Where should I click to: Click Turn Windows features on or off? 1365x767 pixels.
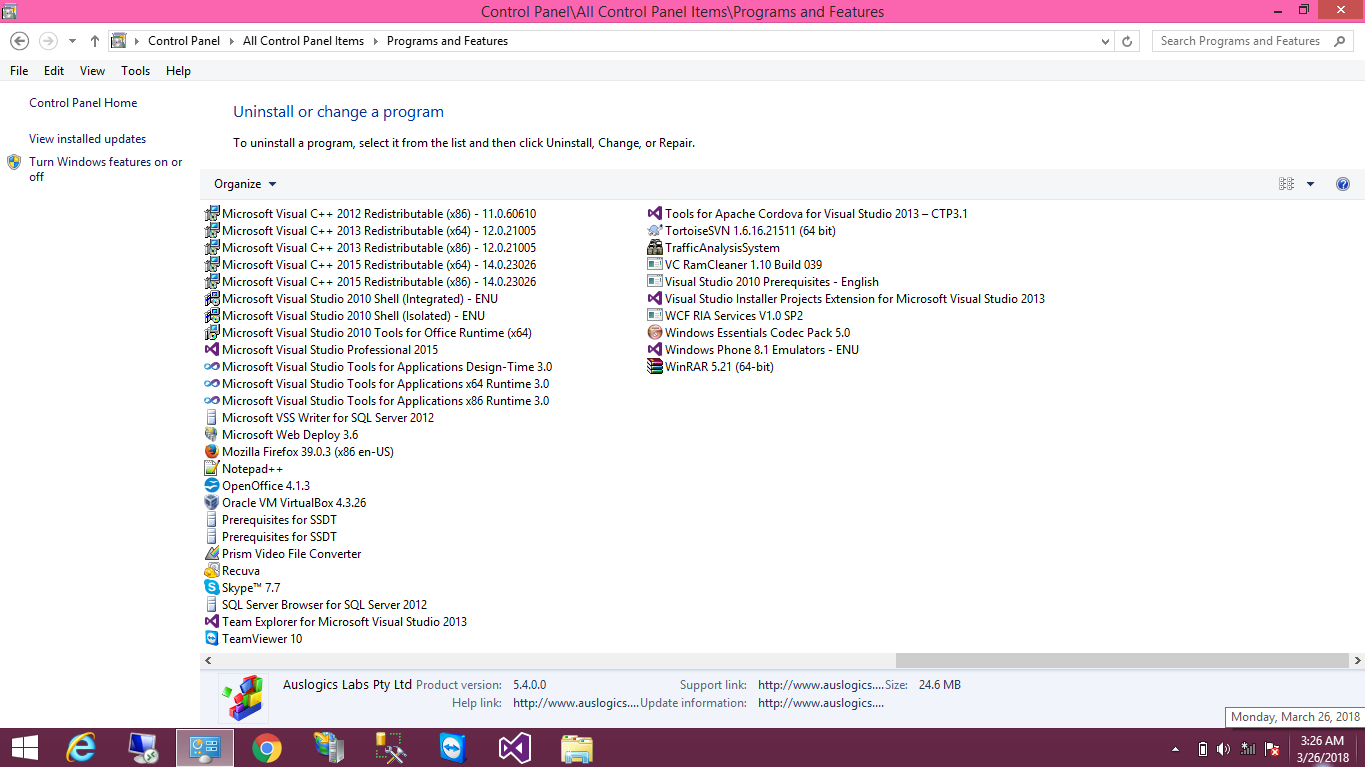tap(106, 169)
